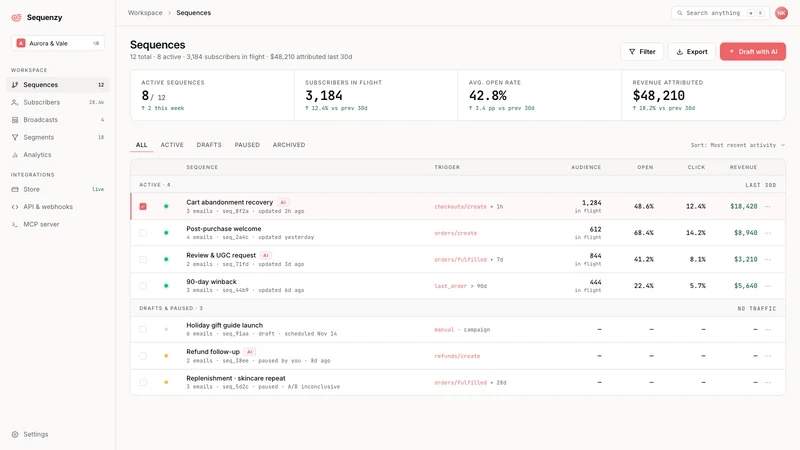Click the AI badge on Review & UGC request
The image size is (800, 450).
(265, 255)
